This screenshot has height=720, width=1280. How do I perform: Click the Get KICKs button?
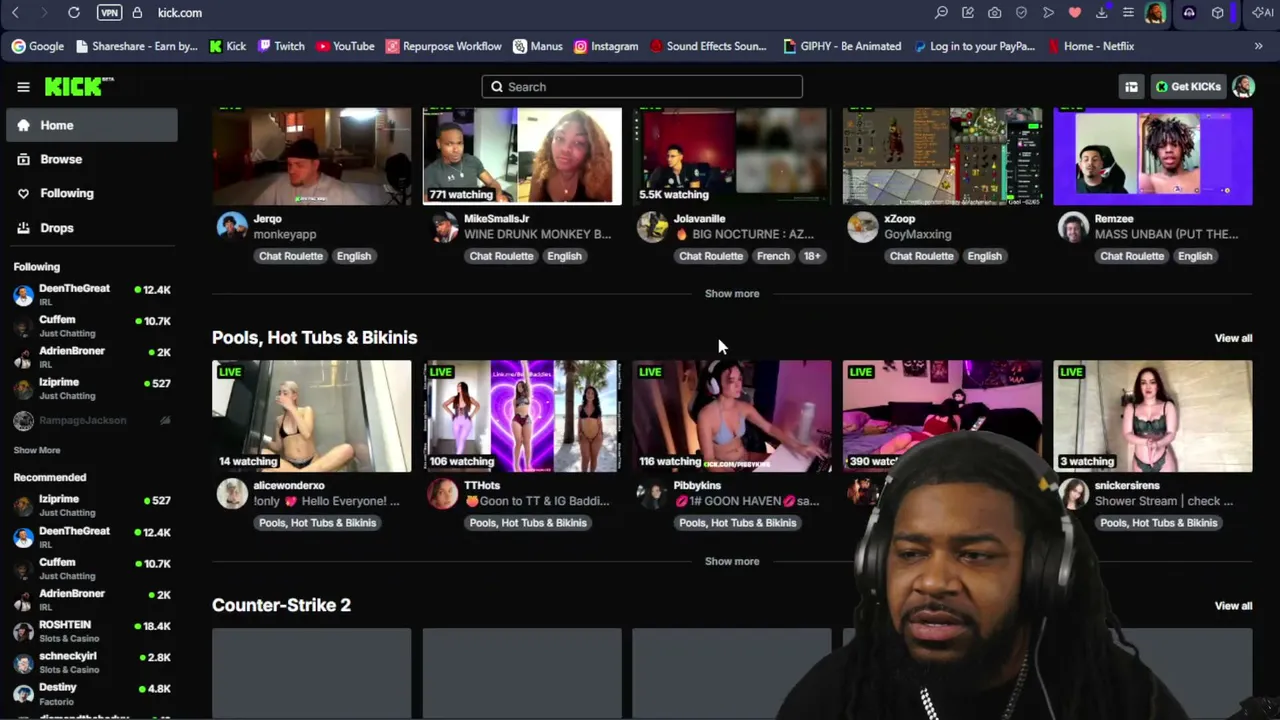click(x=1188, y=87)
